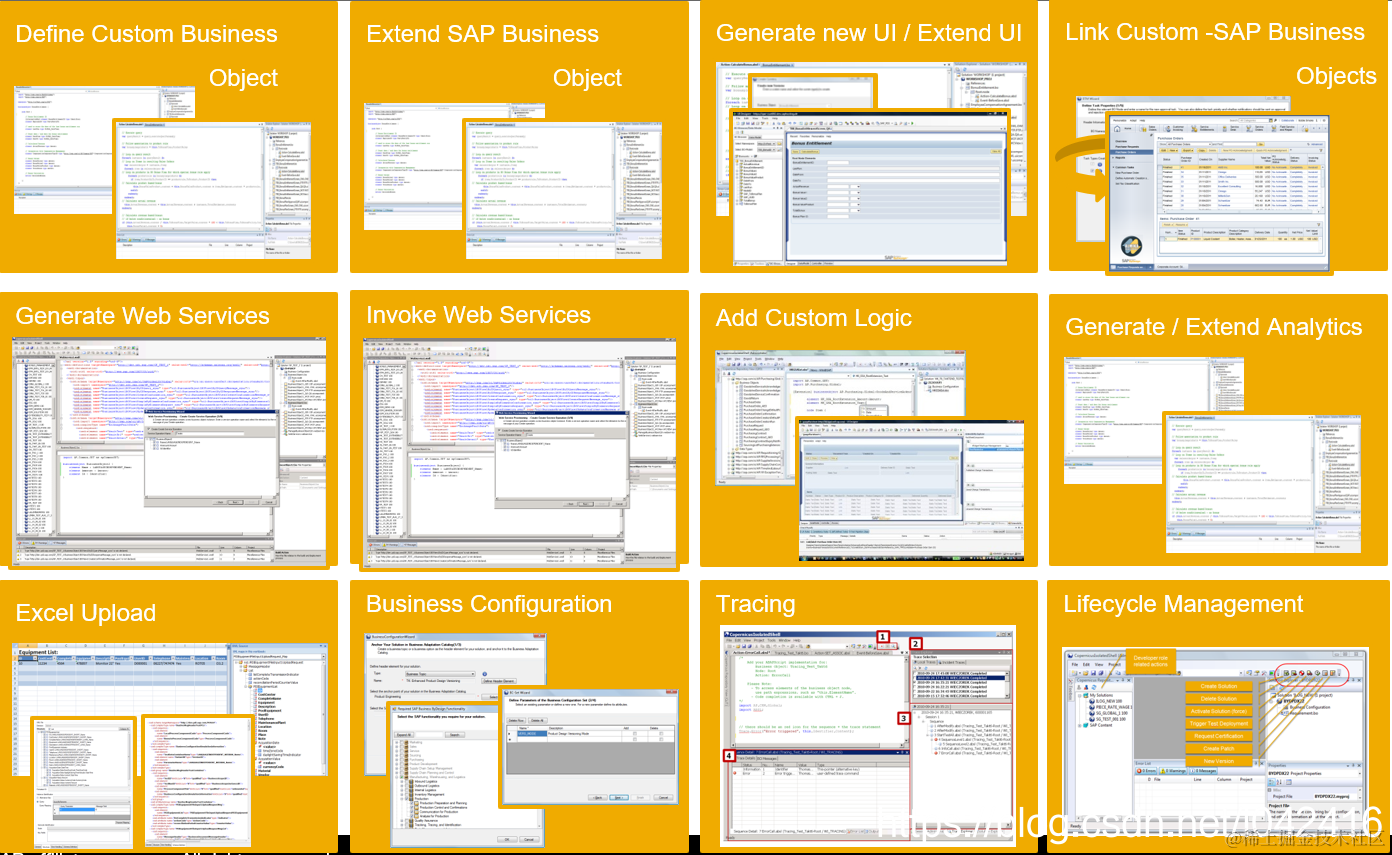
Task: Tick Add checkbox for Product Design Versioning Mode
Action: [635, 733]
